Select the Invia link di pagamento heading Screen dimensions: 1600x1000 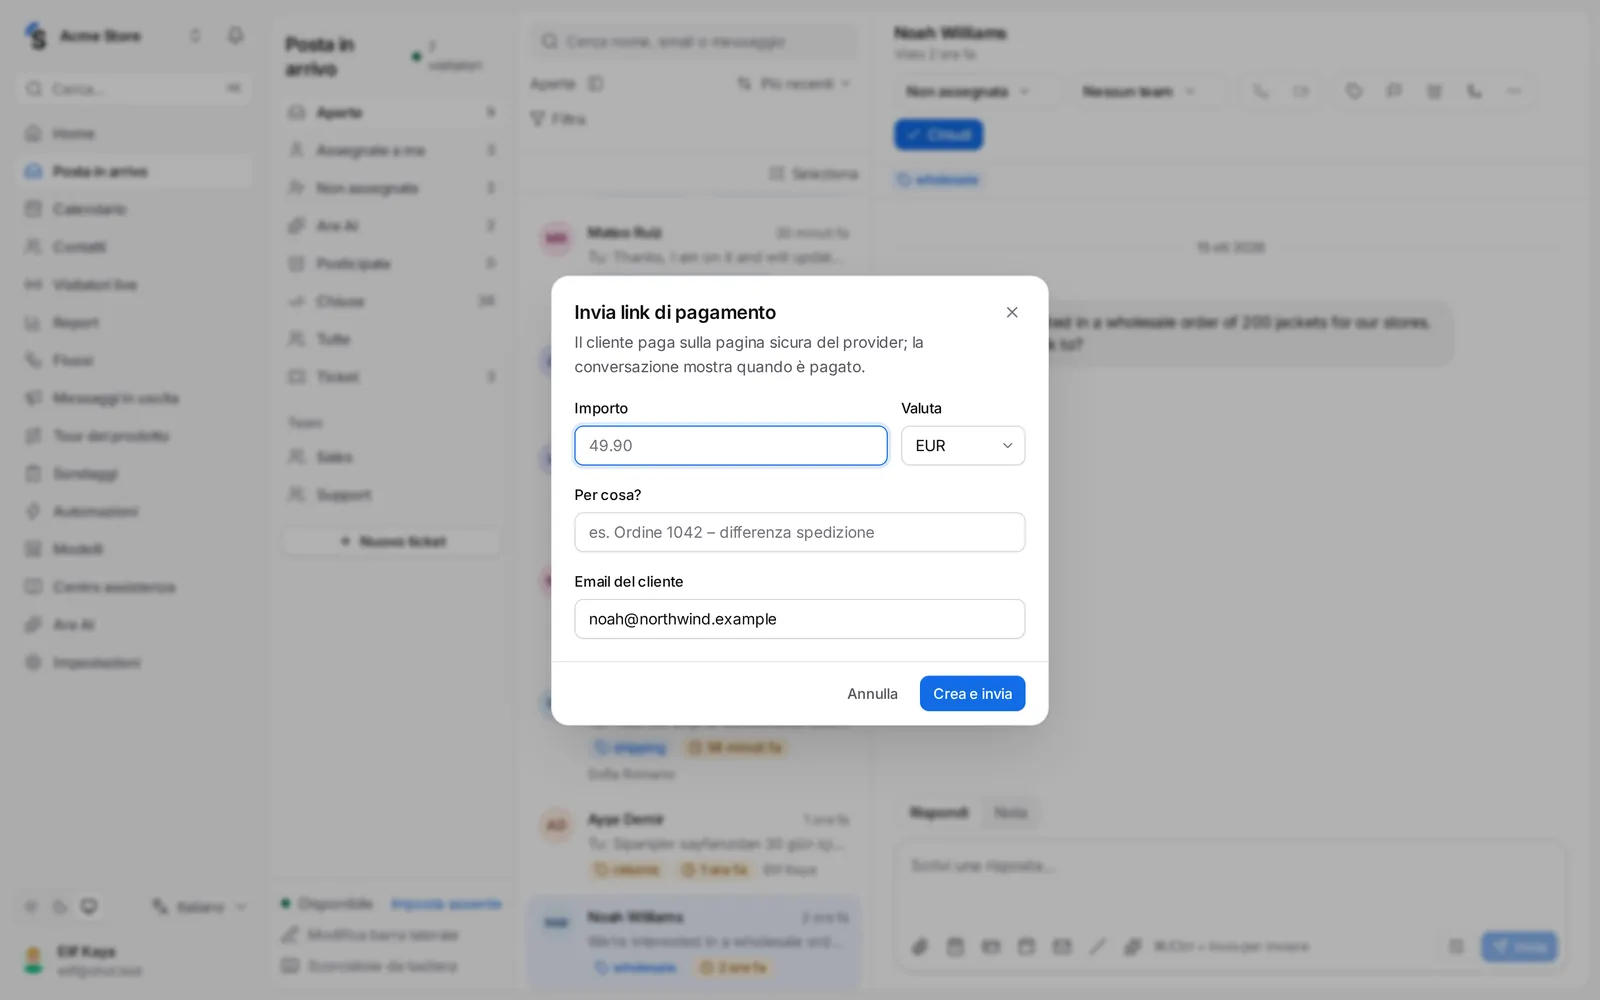pyautogui.click(x=675, y=312)
